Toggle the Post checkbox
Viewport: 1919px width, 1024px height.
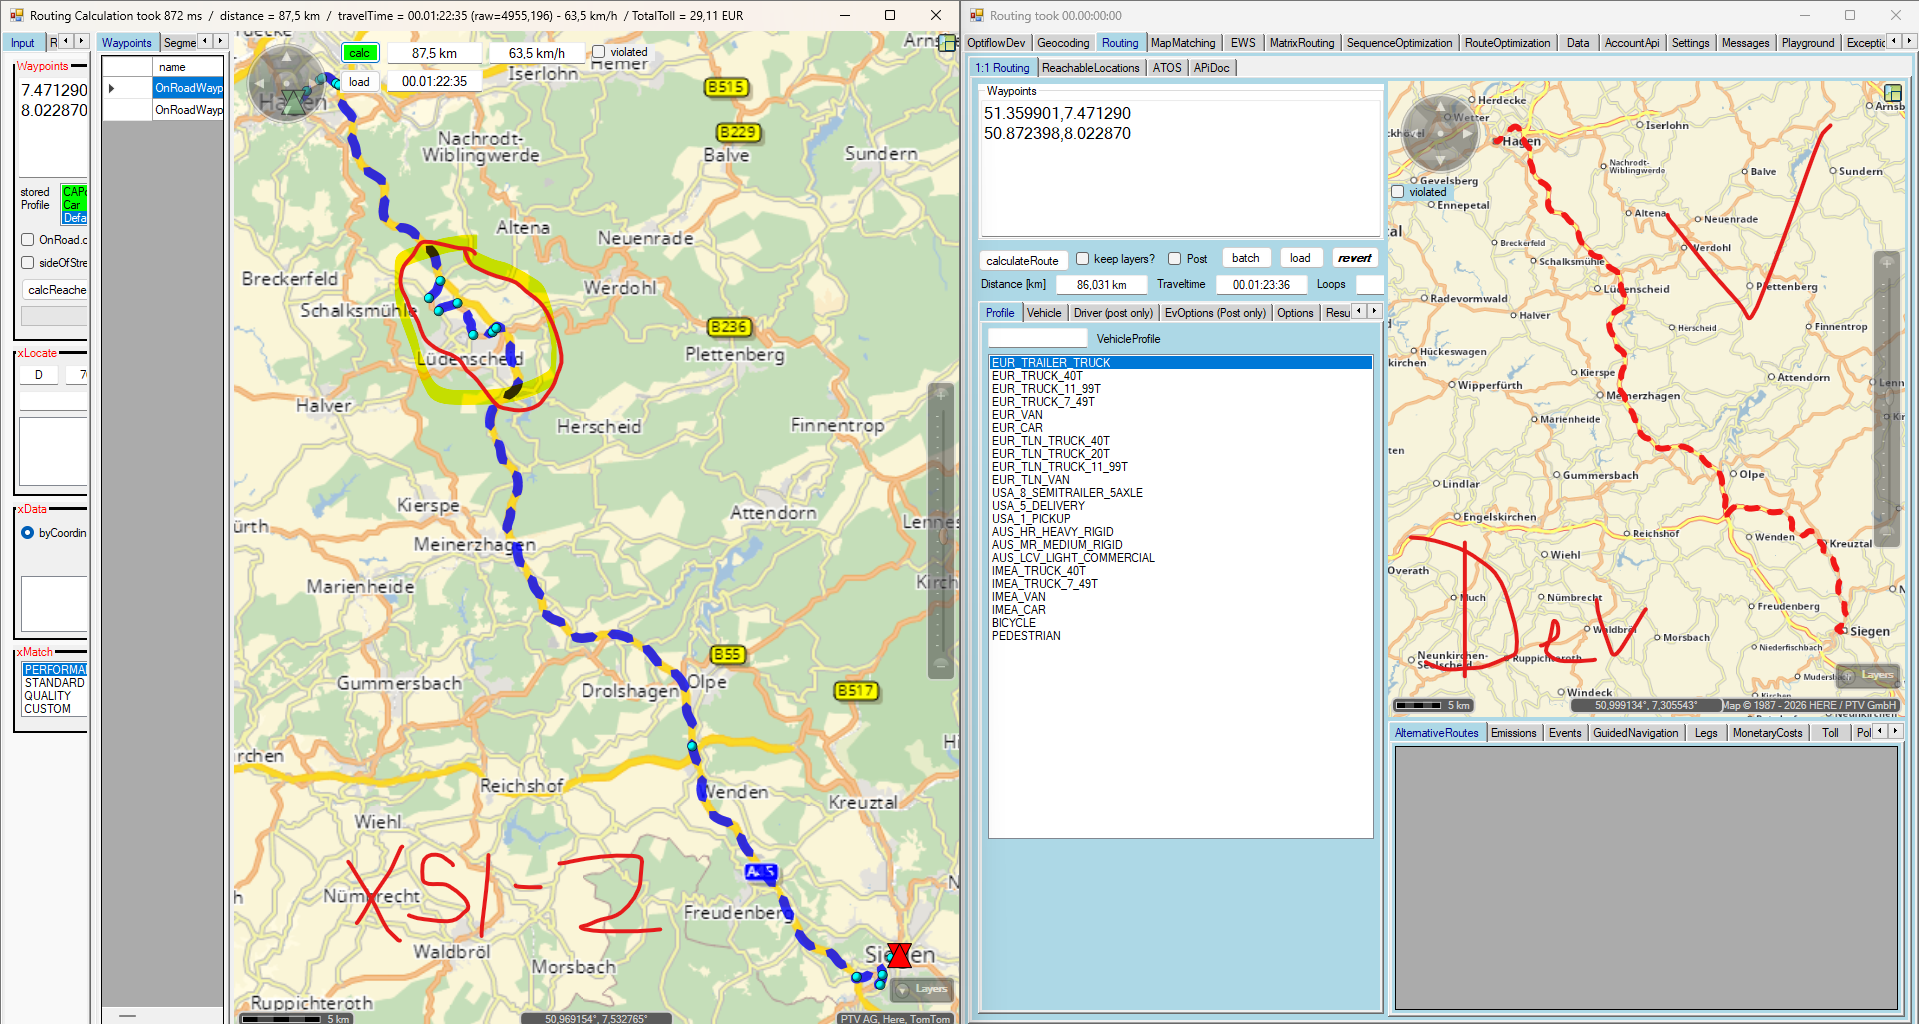coord(1175,259)
